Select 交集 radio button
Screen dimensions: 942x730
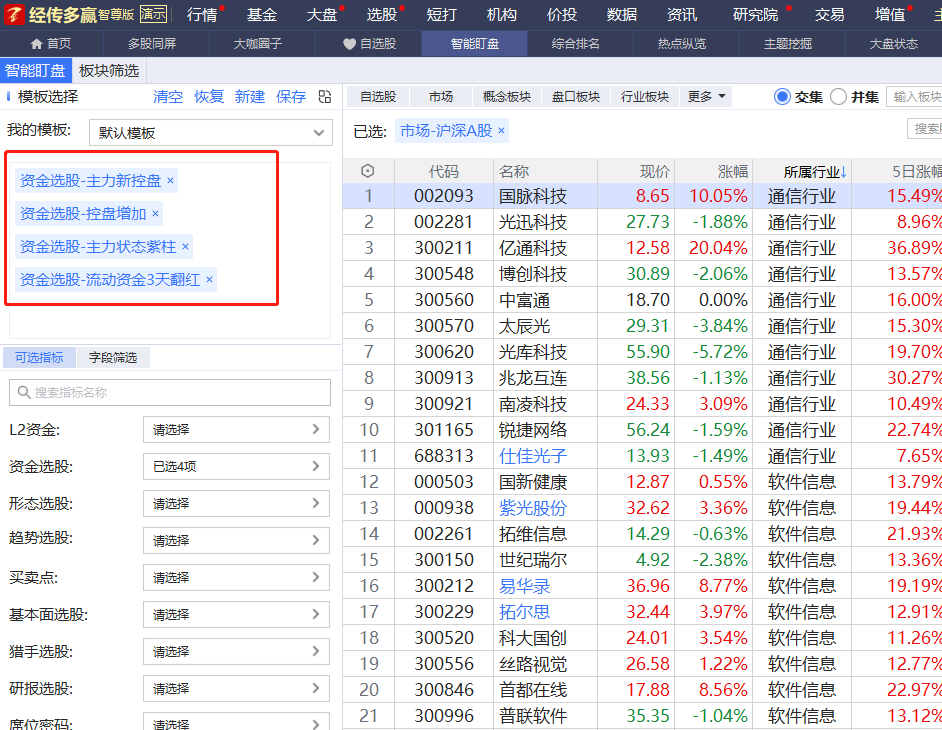[782, 97]
